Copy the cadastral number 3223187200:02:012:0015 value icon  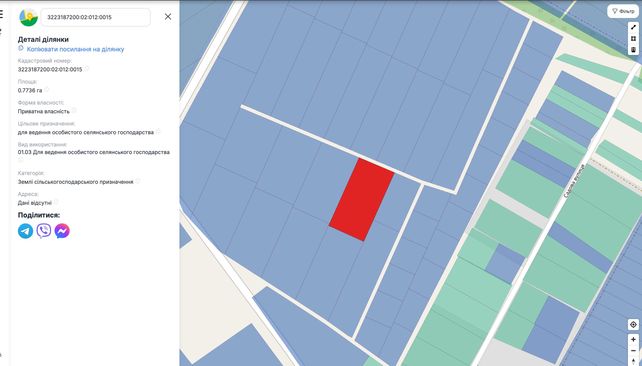tap(86, 69)
